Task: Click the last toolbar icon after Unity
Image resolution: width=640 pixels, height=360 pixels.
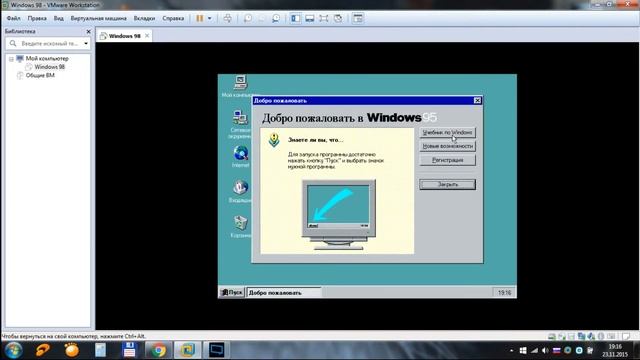Action: (x=358, y=18)
